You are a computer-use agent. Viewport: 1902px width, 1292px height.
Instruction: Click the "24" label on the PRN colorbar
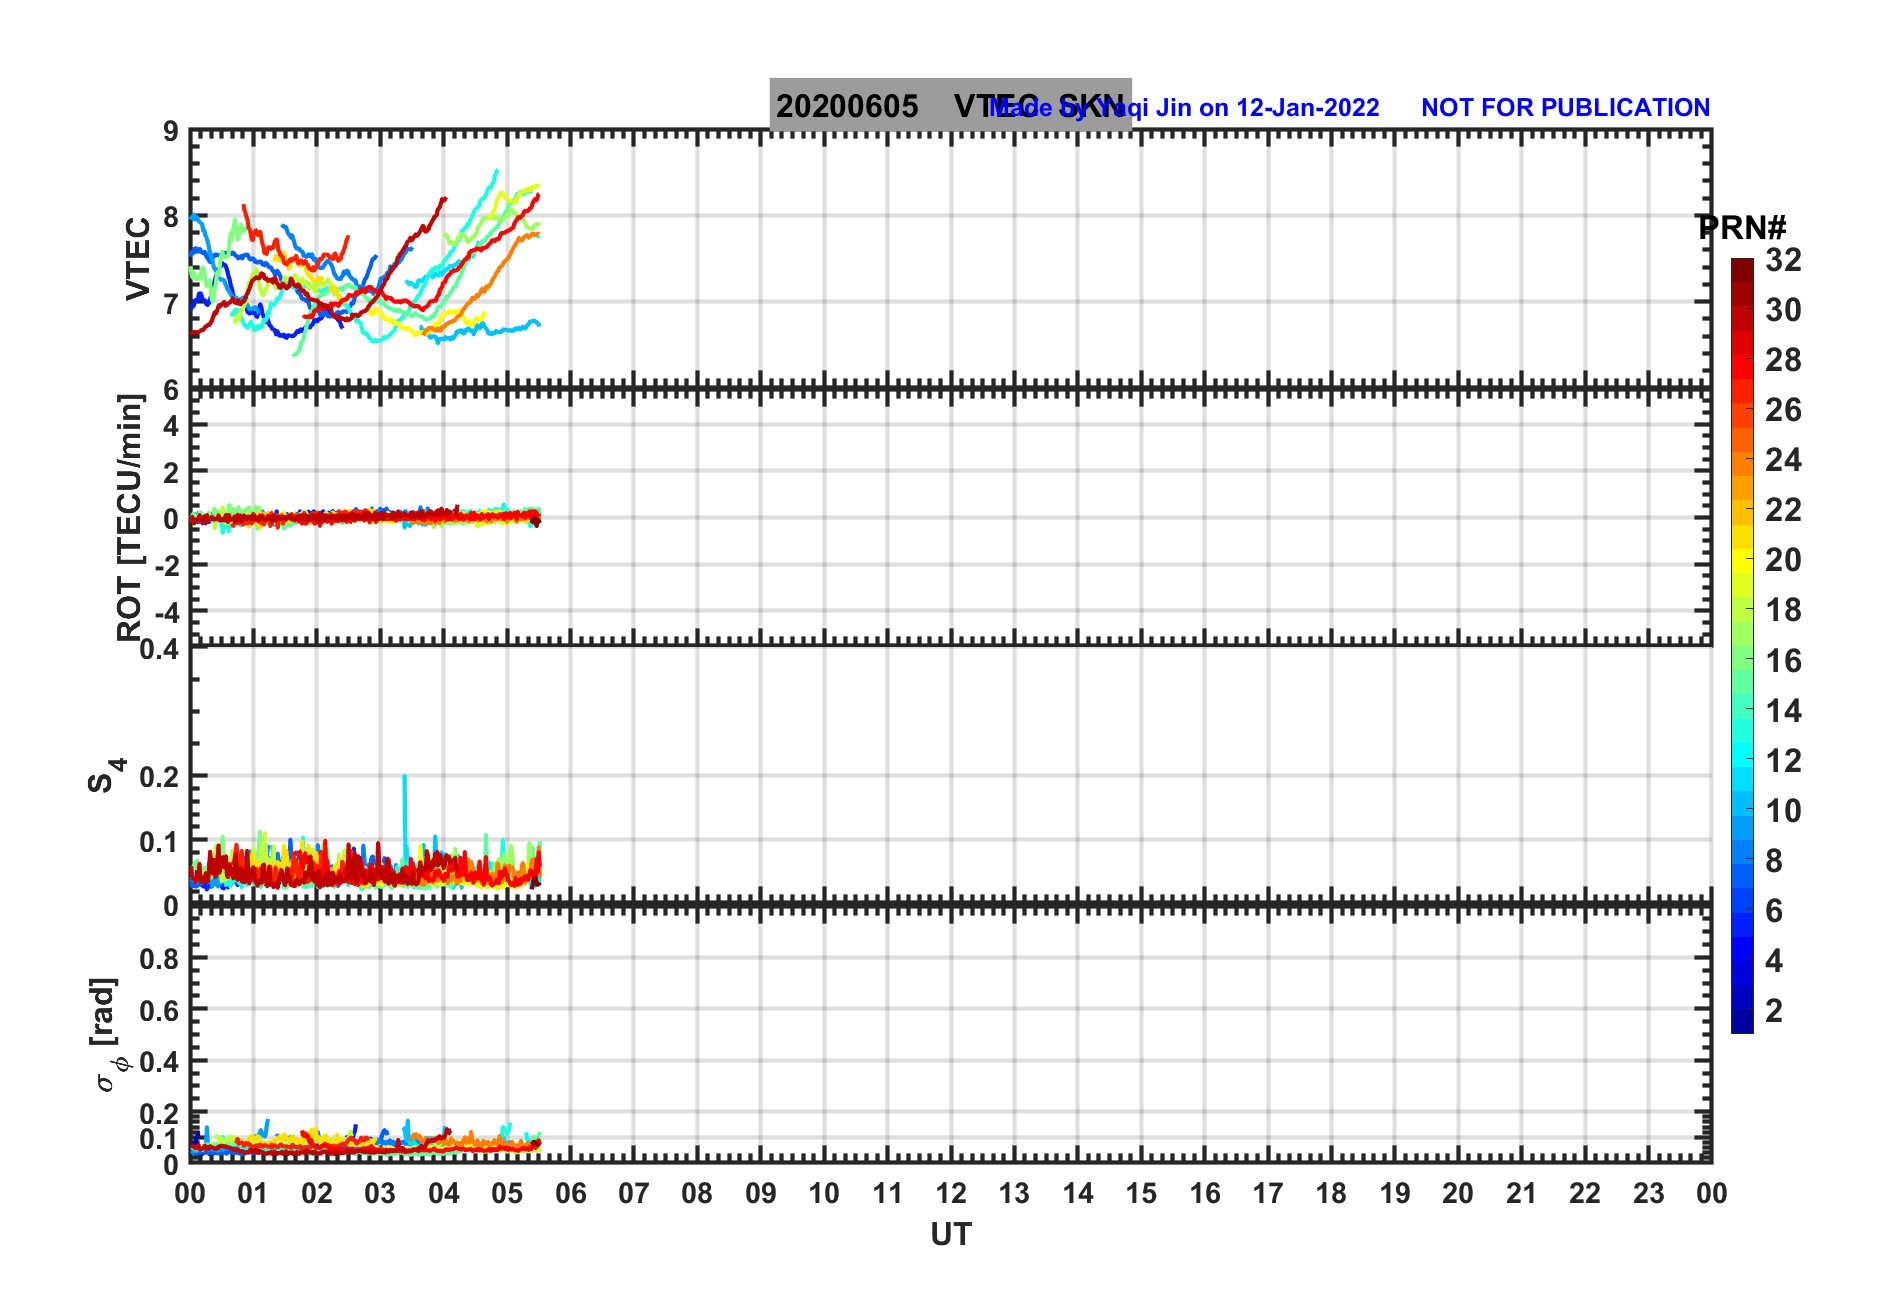click(x=1783, y=460)
